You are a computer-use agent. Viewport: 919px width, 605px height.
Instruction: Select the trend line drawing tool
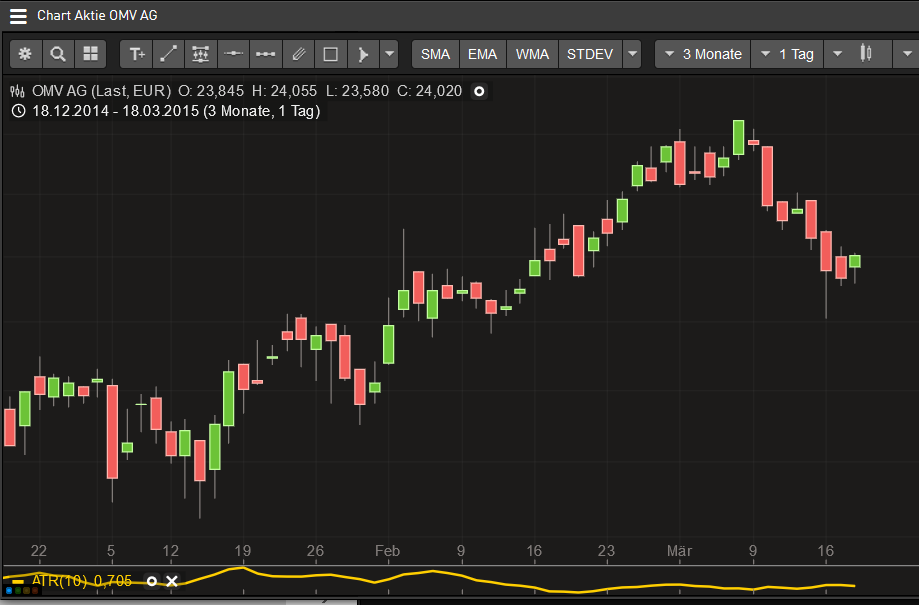click(x=169, y=54)
